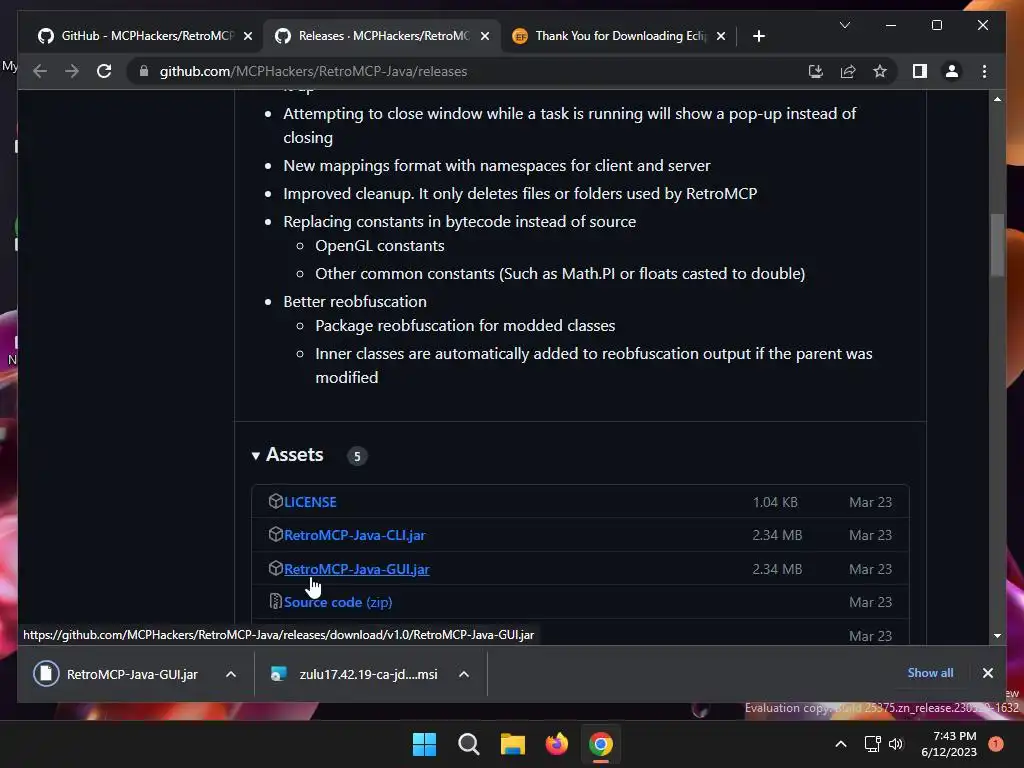Collapse the Assets section
Viewport: 1024px width, 768px height.
(287, 455)
